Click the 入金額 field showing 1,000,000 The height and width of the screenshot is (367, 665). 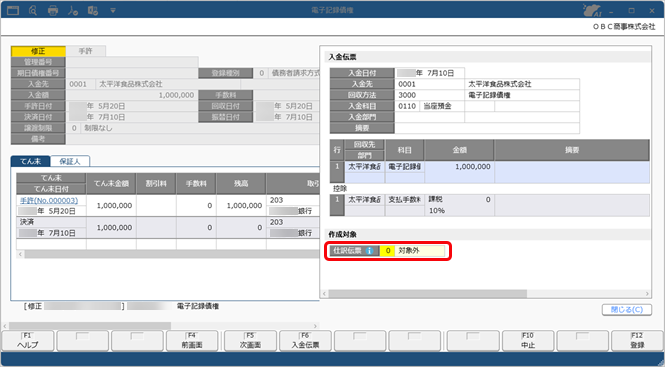point(132,95)
